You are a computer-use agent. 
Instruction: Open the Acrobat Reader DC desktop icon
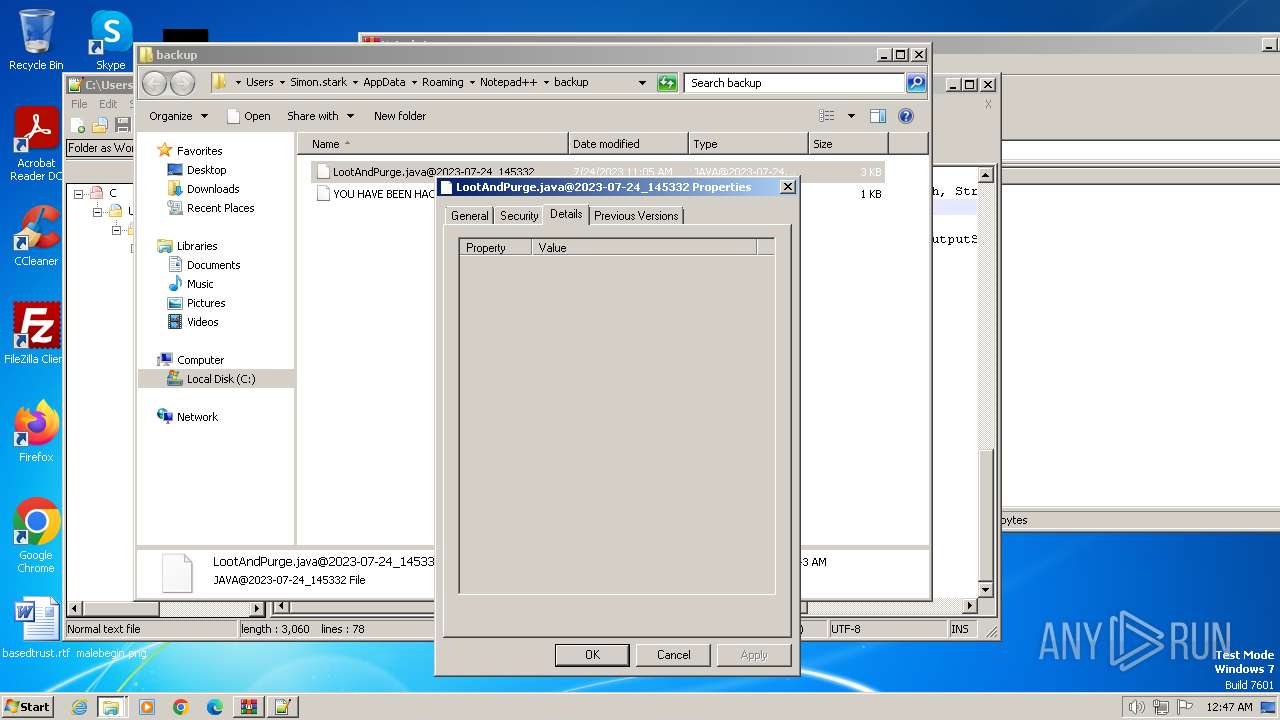pyautogui.click(x=36, y=144)
